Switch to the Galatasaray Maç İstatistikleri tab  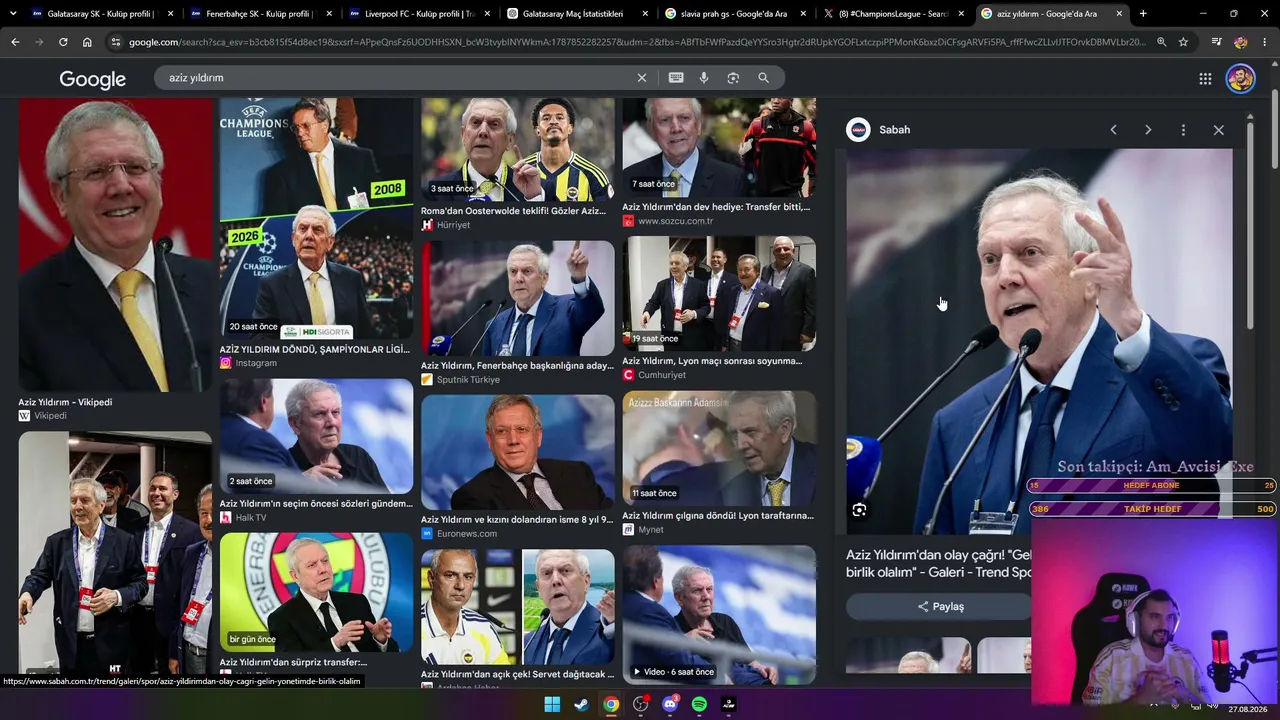click(577, 14)
